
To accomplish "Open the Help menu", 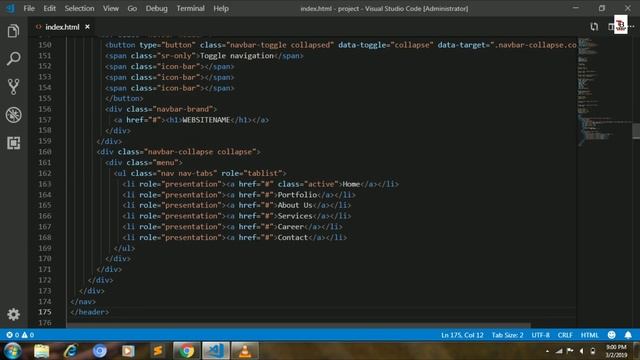I will 221,8.
